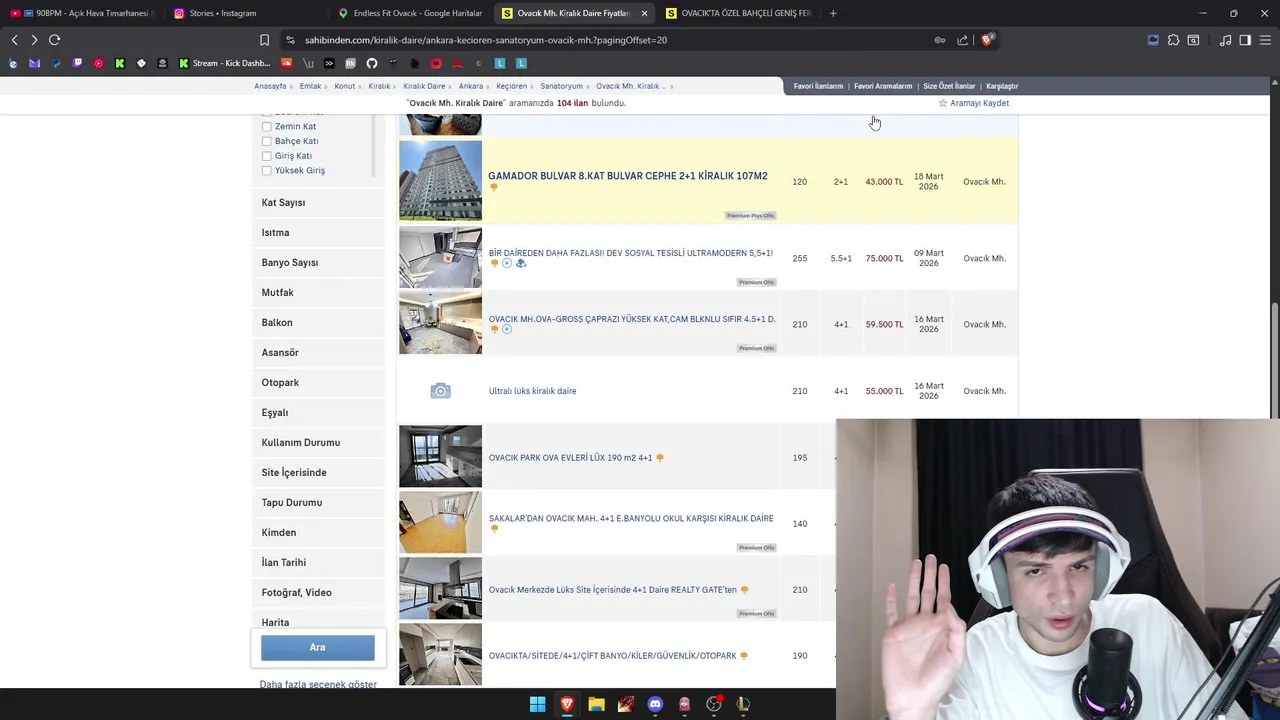1280x720 pixels.
Task: Click the Sanatoryum breadcrumb link
Action: click(x=561, y=86)
